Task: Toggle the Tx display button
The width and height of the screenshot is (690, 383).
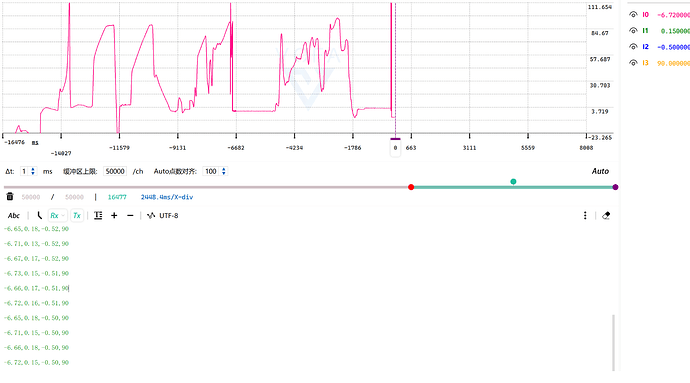Action: tap(77, 215)
